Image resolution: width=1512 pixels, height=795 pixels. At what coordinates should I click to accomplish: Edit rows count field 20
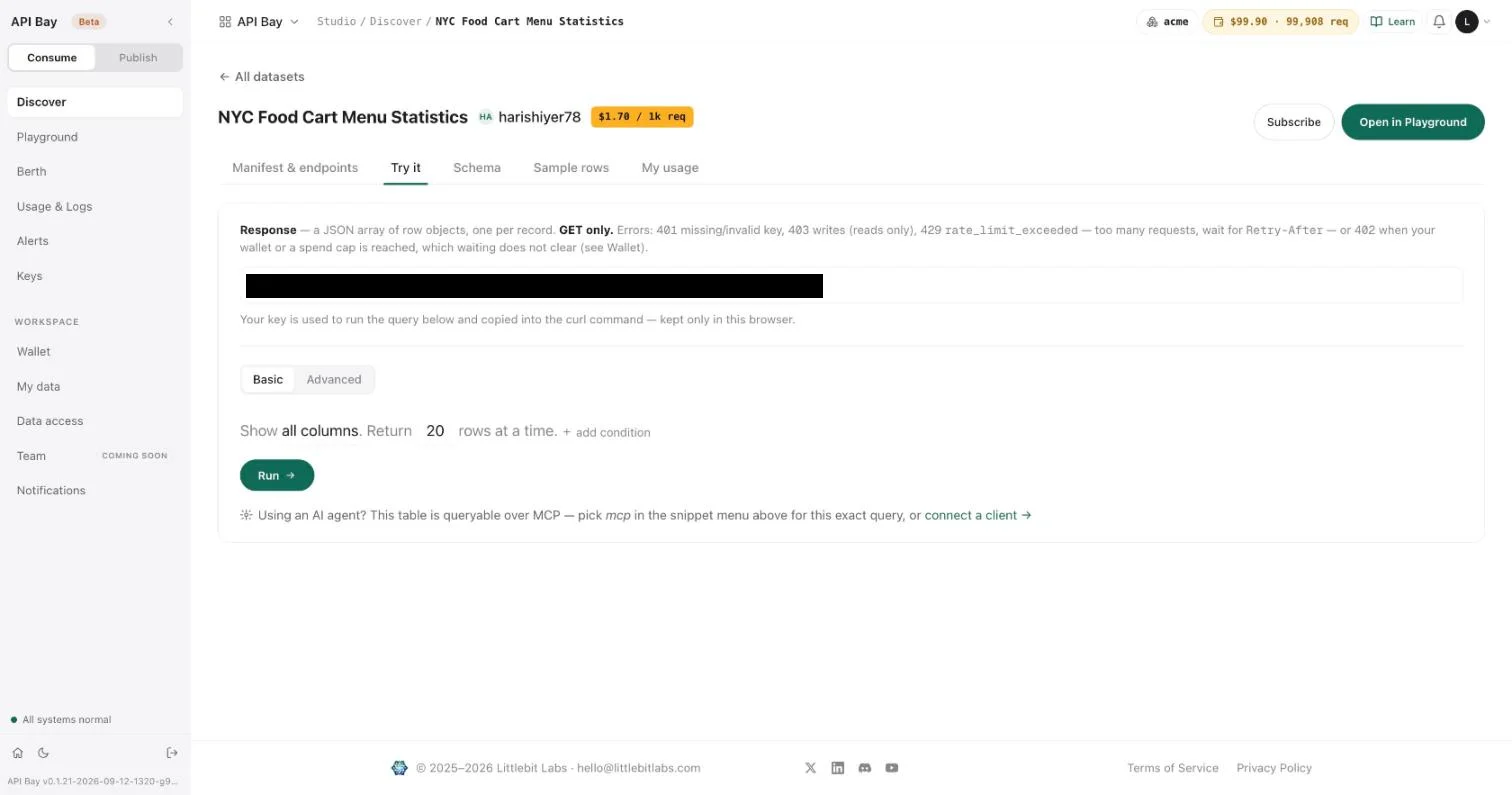[435, 431]
